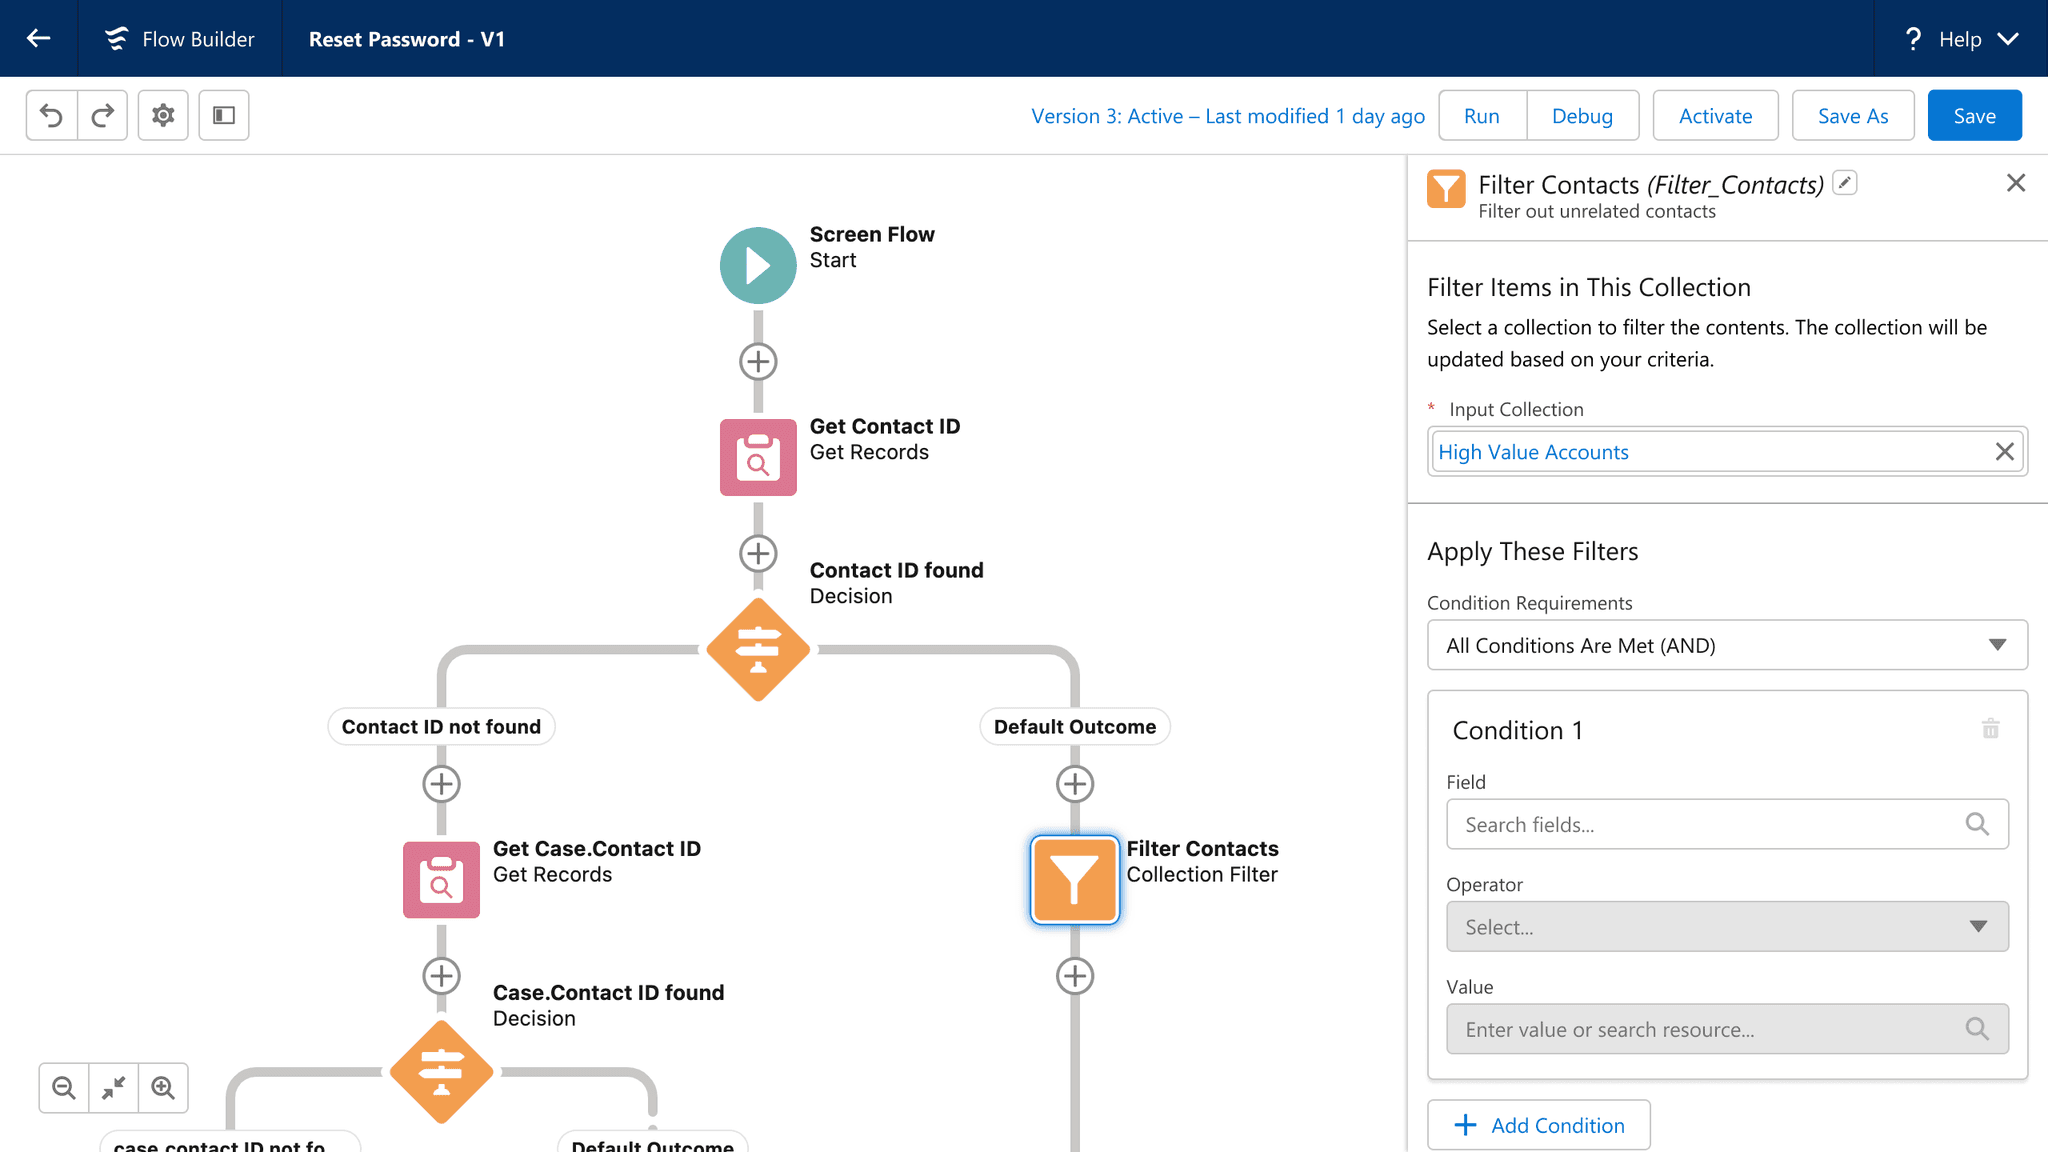This screenshot has height=1152, width=2048.
Task: Click the Screen Flow Start play icon
Action: tap(758, 265)
